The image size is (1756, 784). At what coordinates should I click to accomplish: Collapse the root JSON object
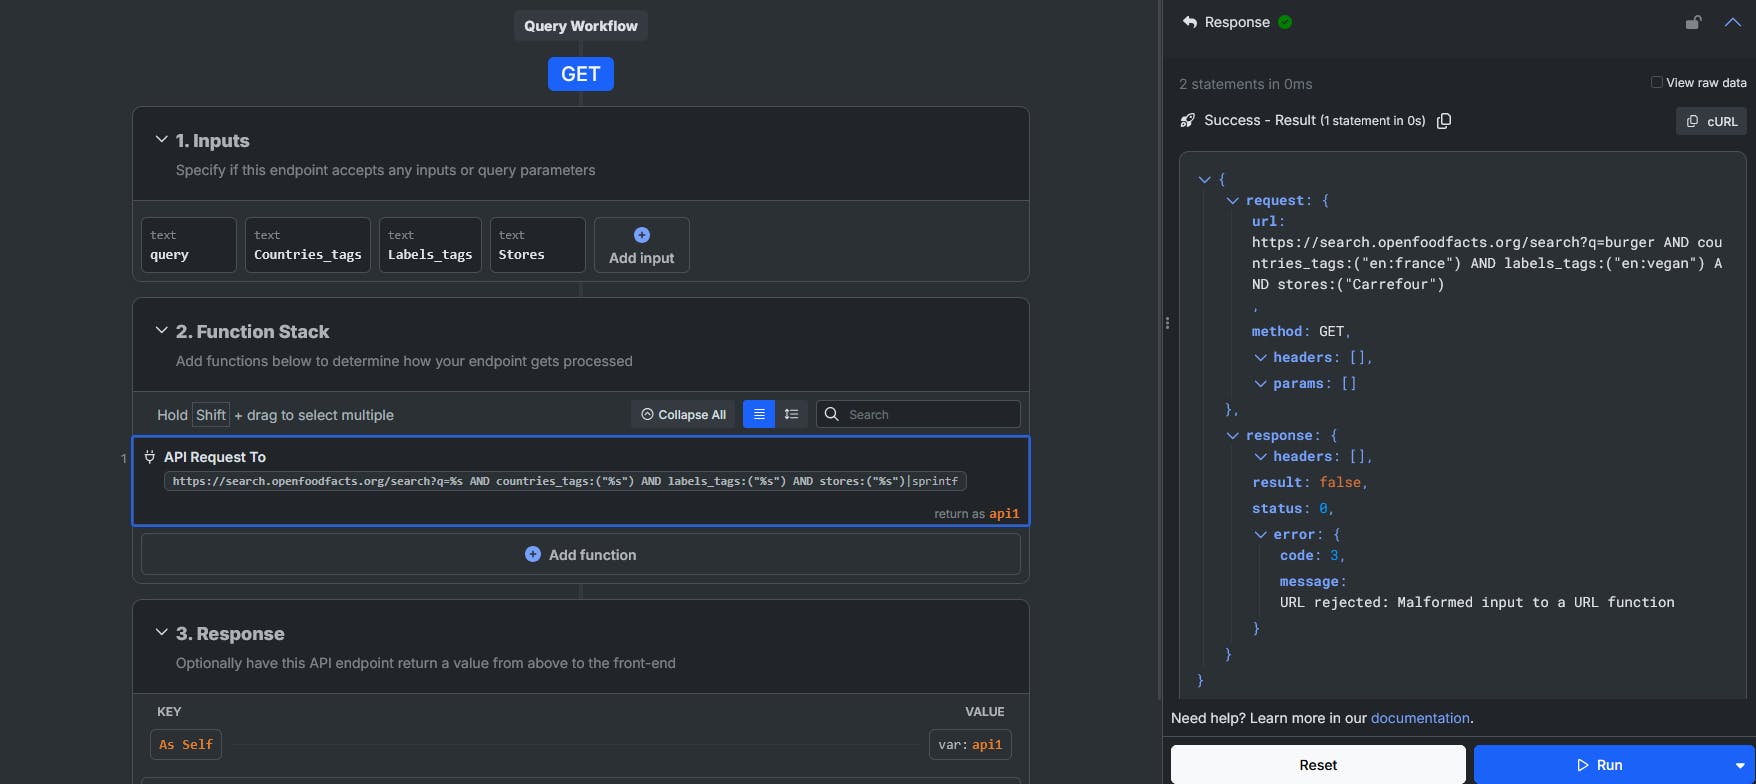tap(1204, 179)
